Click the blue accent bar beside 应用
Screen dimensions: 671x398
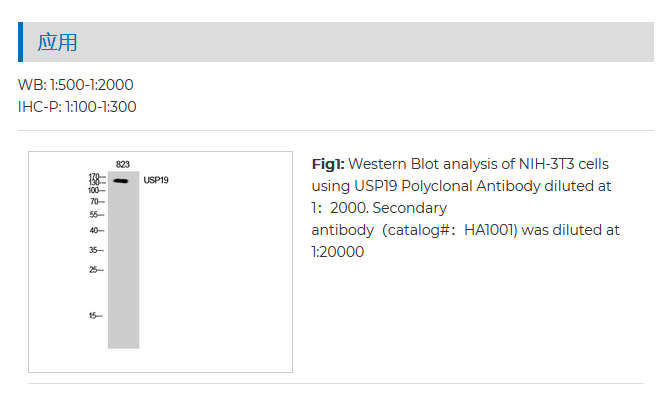coord(21,42)
